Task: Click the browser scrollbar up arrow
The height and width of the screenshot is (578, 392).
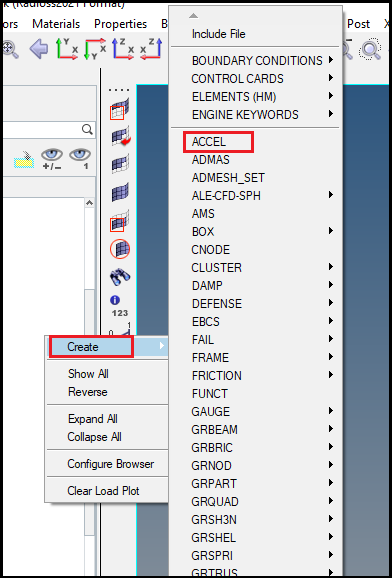Action: pyautogui.click(x=89, y=202)
